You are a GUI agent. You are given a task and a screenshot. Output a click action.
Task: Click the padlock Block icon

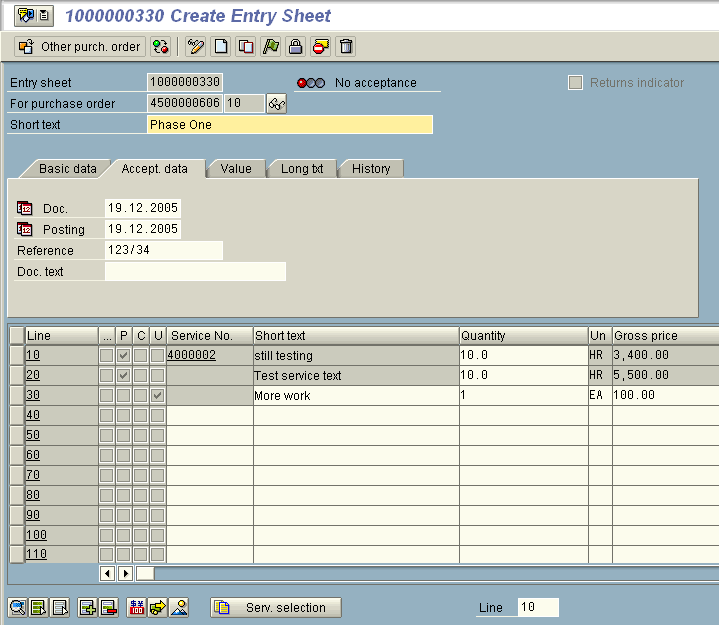296,47
